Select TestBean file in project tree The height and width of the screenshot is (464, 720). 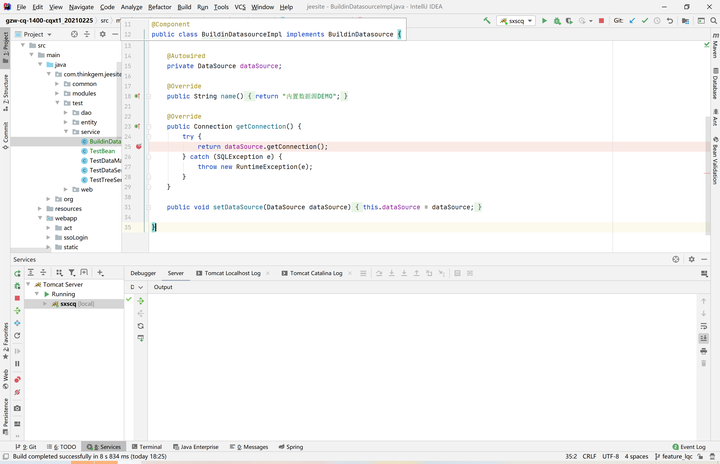[101, 151]
